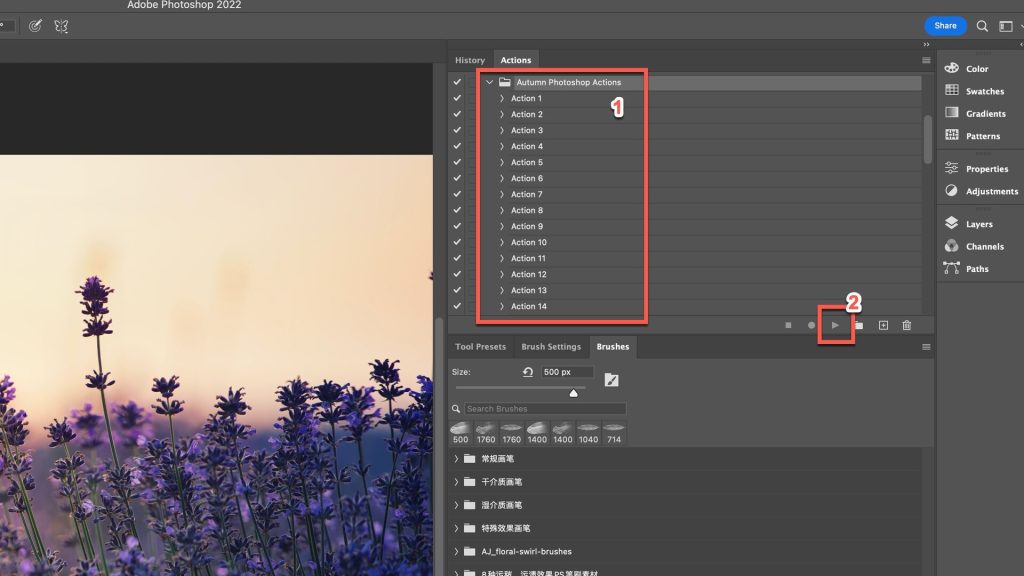This screenshot has width=1024, height=576.
Task: Open the Actions panel menu
Action: [926, 60]
